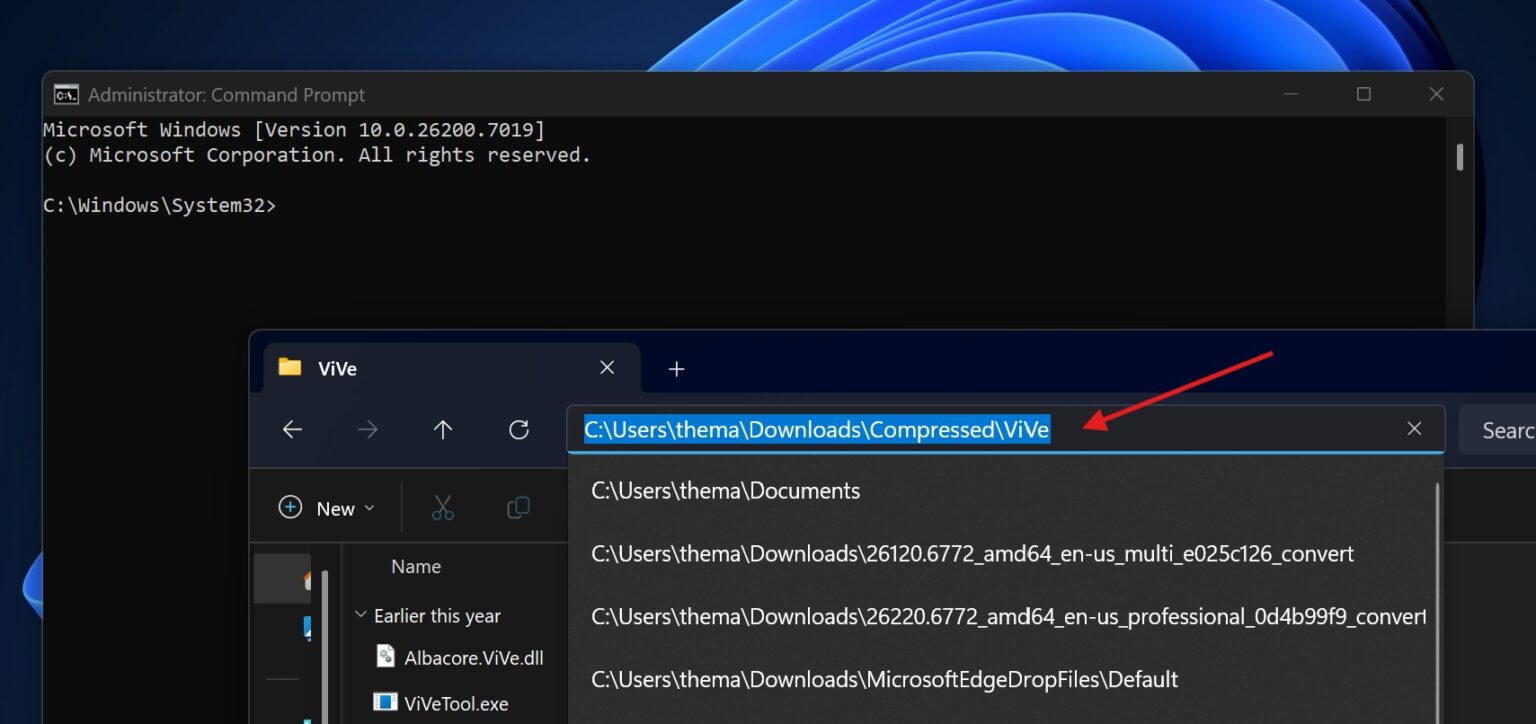Choose the MicrosoftEdgeDropFiles\Default path suggestion
1536x724 pixels.
[884, 679]
